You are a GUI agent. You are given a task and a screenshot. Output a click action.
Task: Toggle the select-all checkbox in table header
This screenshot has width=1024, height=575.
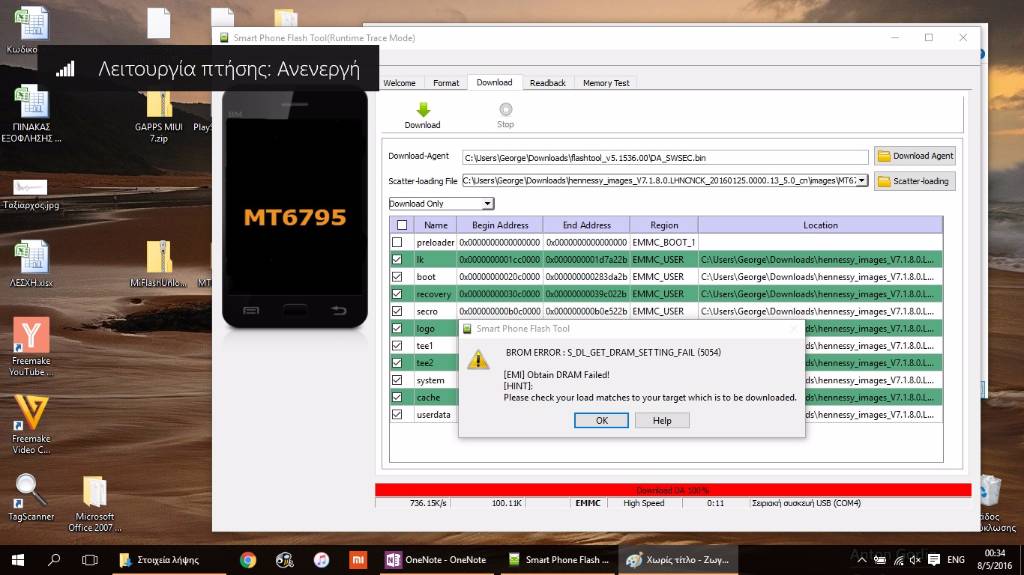coord(402,225)
